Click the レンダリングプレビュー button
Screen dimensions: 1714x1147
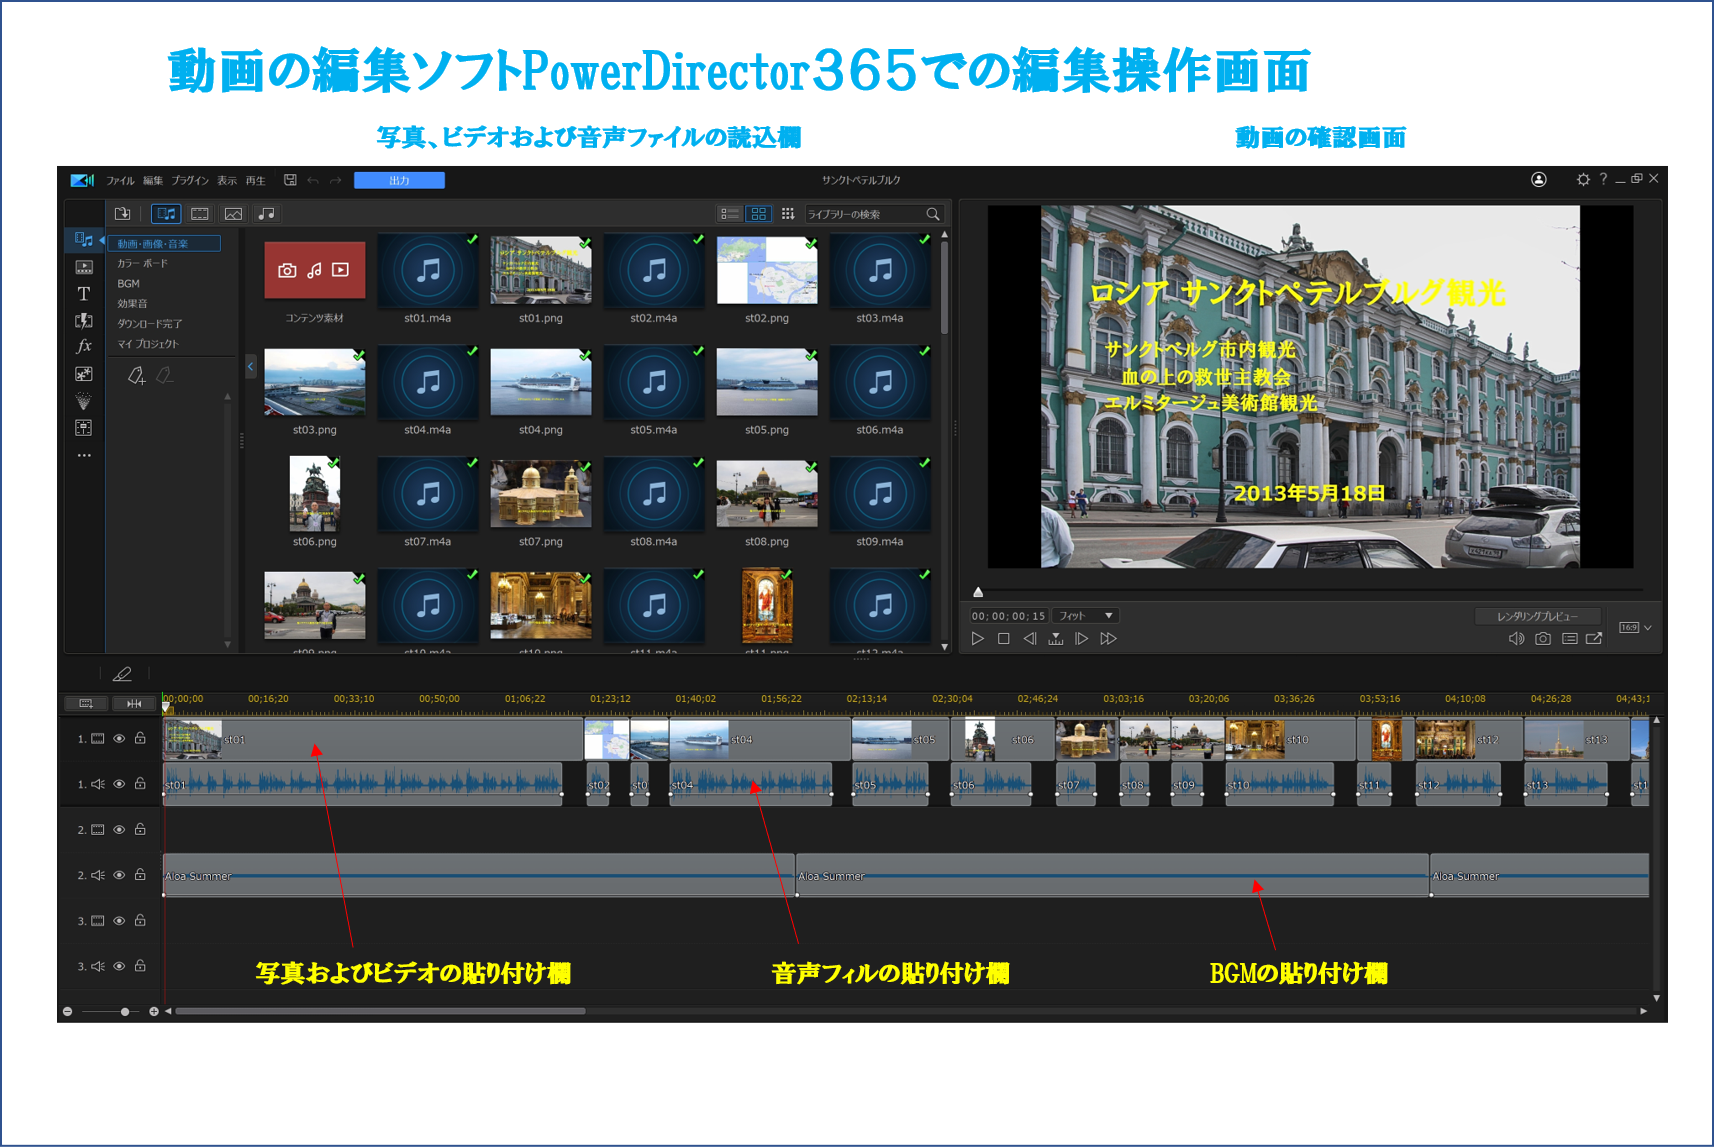tap(1537, 616)
